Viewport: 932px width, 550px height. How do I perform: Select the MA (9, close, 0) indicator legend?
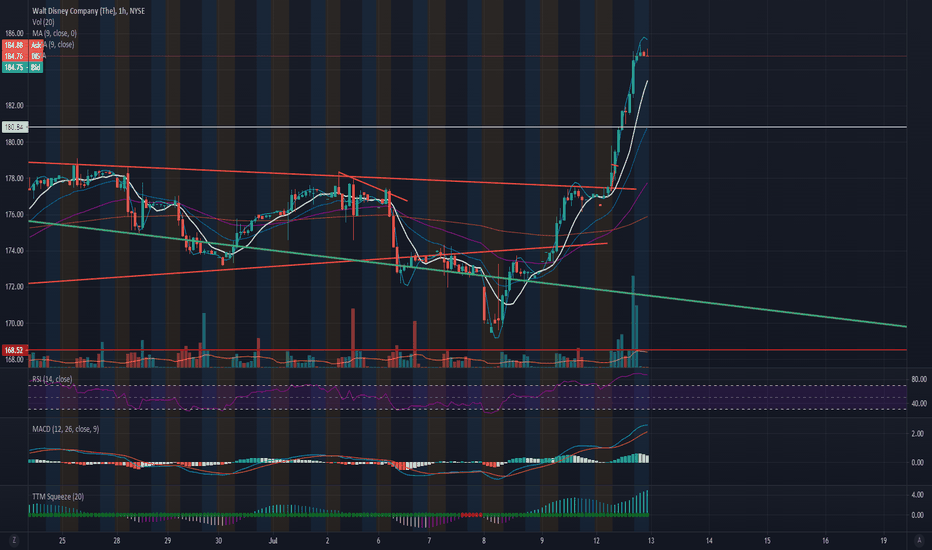click(54, 33)
